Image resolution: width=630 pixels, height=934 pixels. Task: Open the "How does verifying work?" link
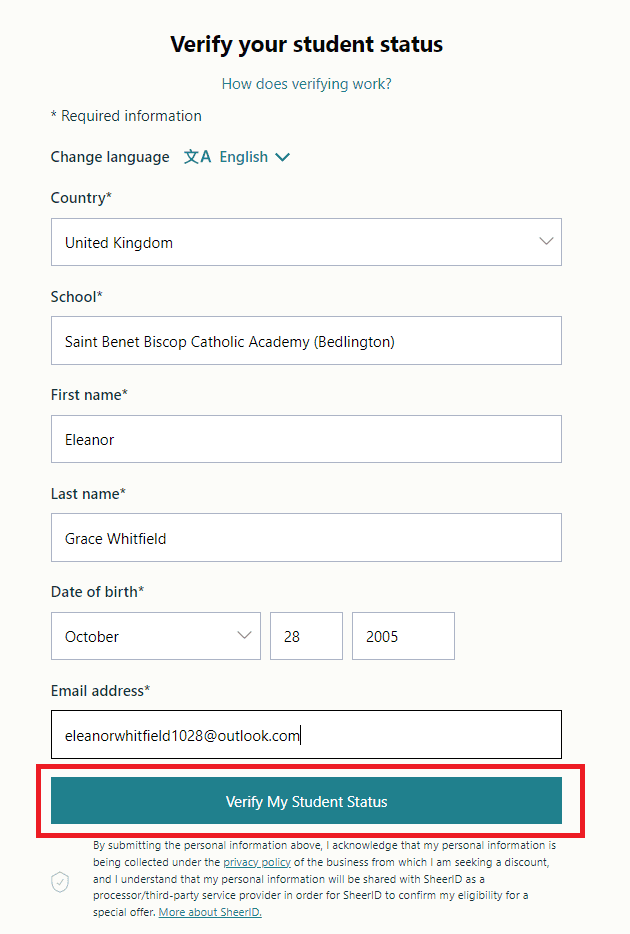[306, 84]
